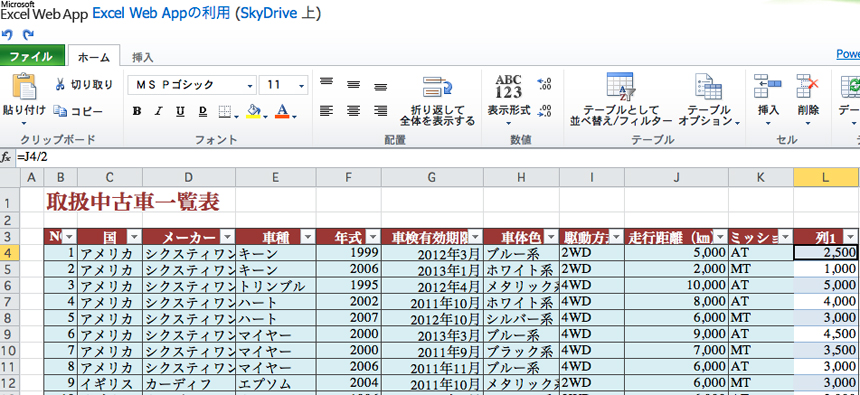Apply red font color
860x395 pixels.
(x=282, y=111)
